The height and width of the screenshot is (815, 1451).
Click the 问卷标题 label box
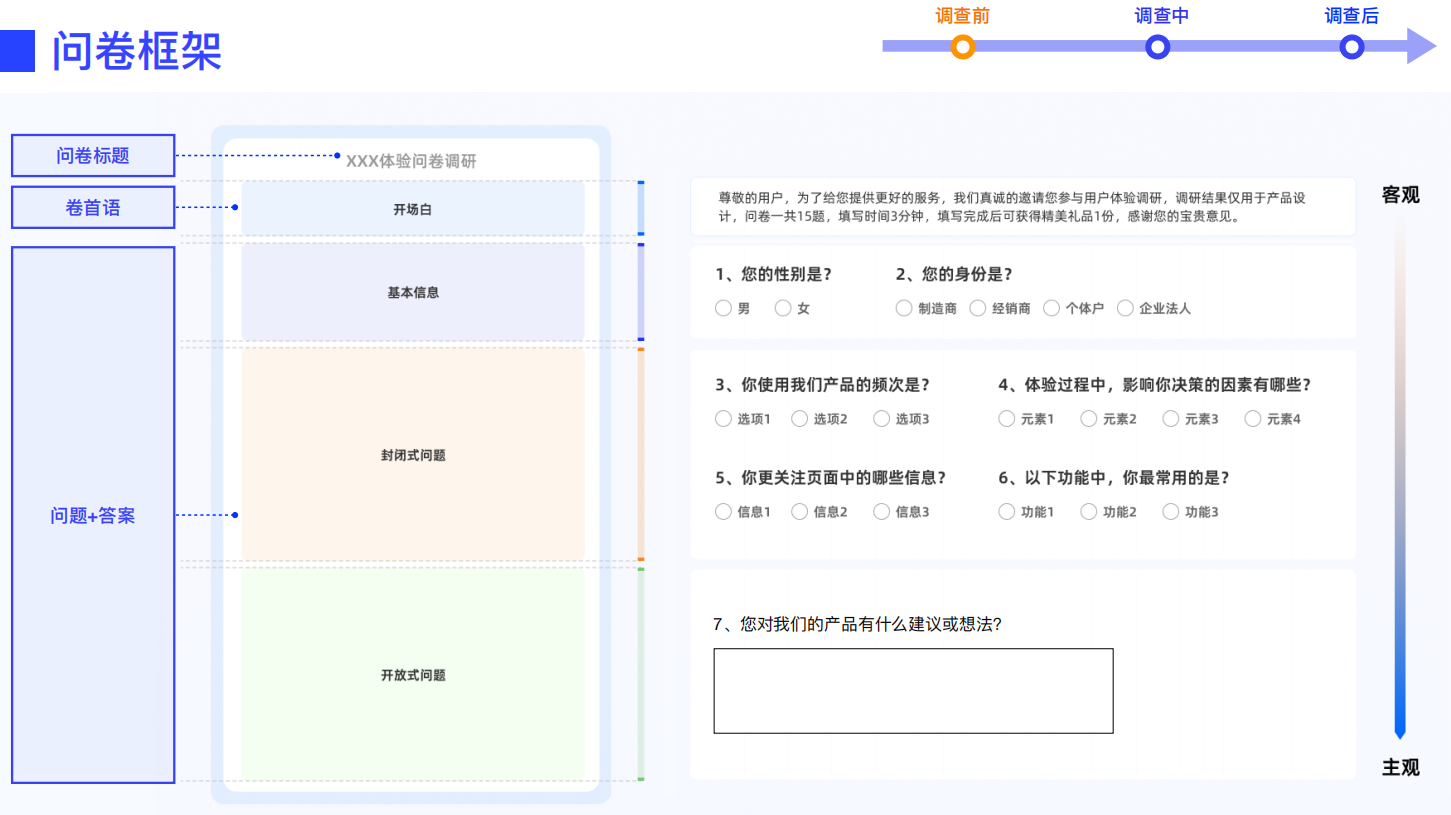click(93, 155)
